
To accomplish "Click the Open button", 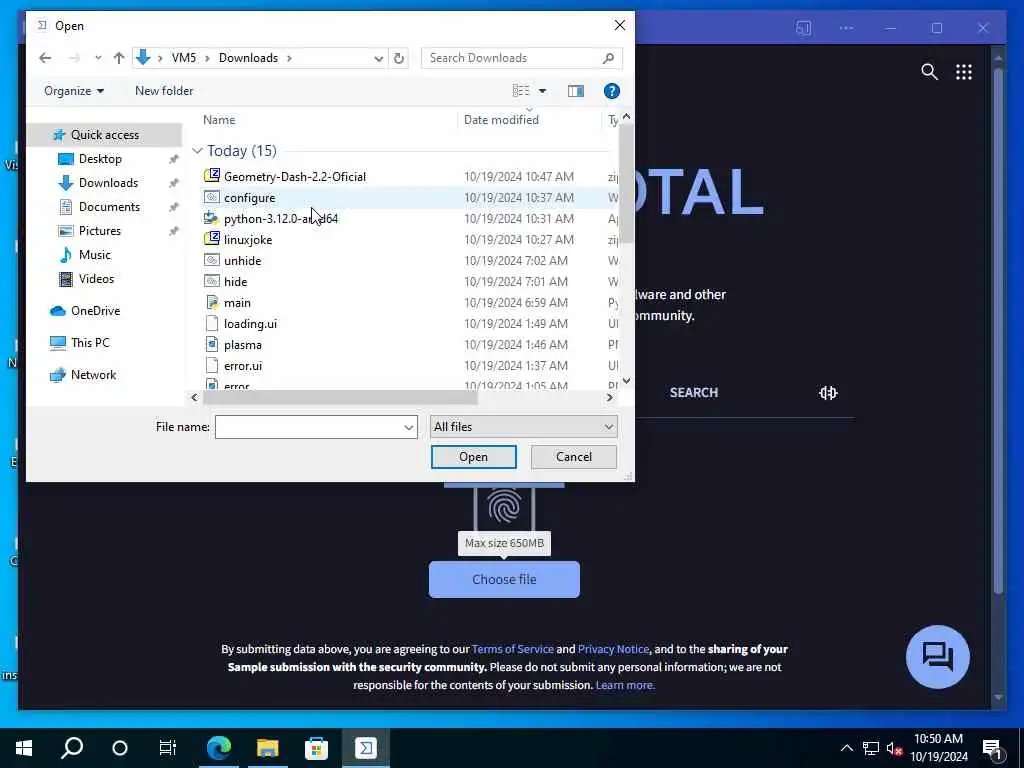I will [x=473, y=457].
